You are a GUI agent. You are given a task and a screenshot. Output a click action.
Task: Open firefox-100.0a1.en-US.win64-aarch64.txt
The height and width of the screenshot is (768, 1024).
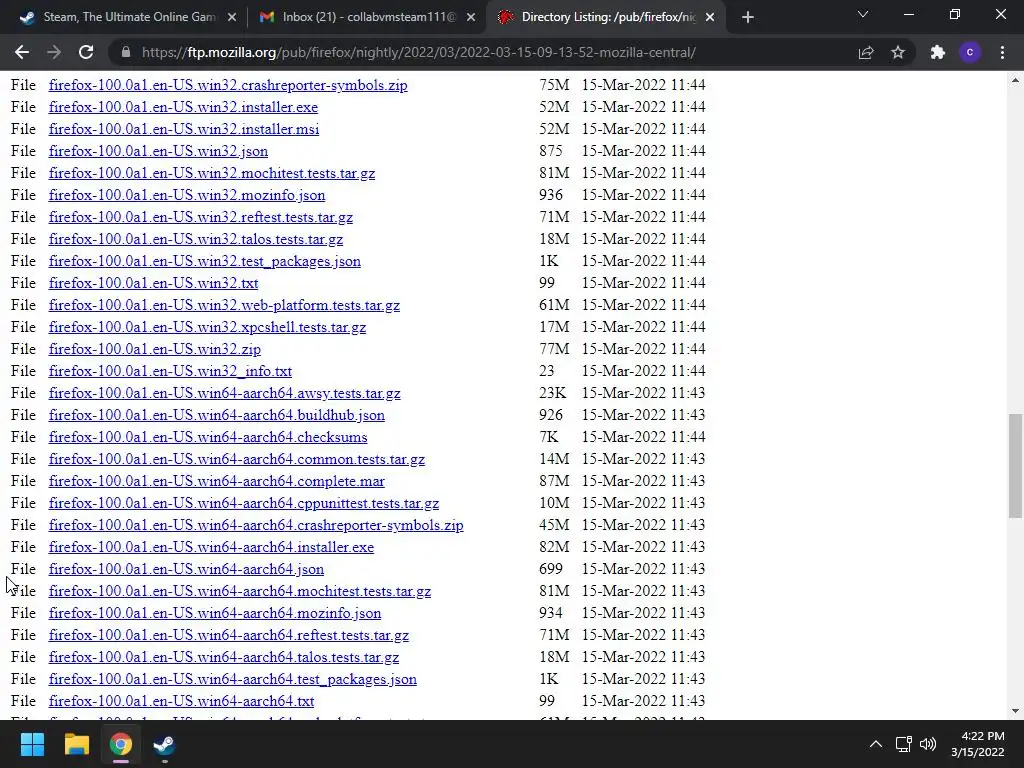182,701
